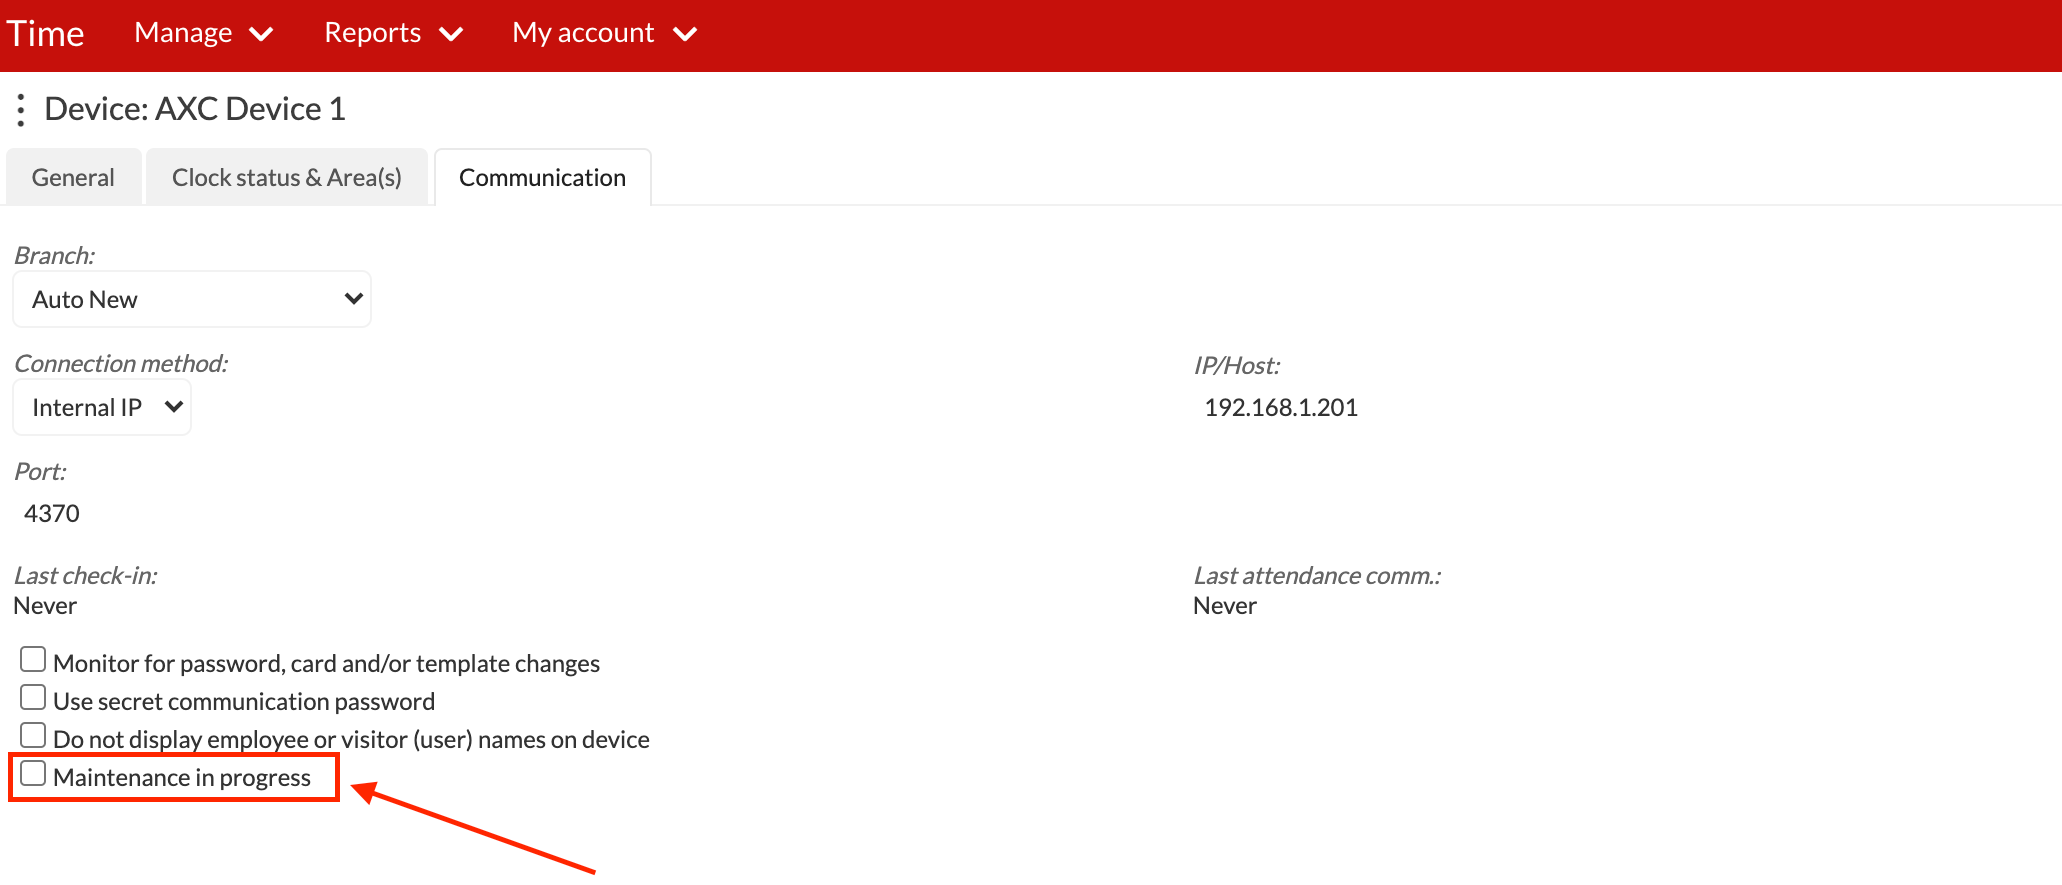Click the Time logo text
Viewport: 2062px width, 885px height.
tap(45, 34)
